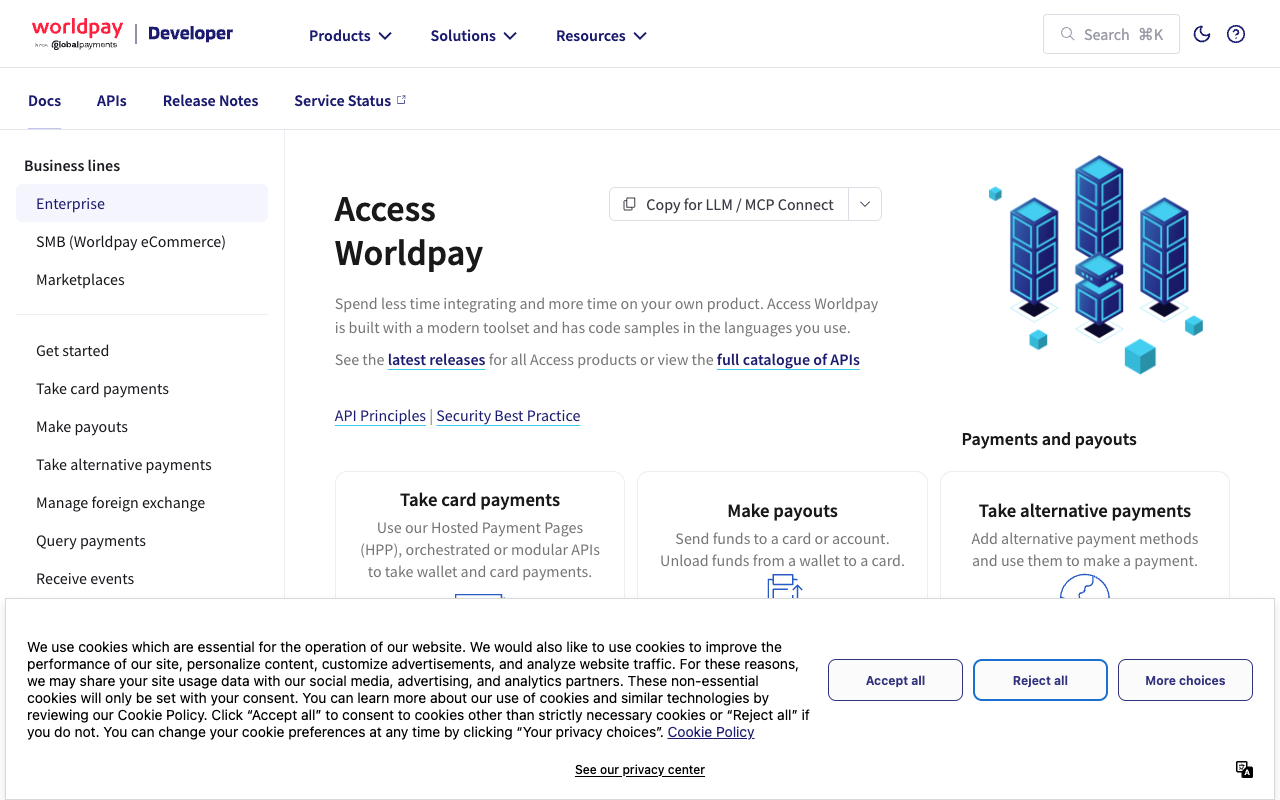Switch to the Docs tab
The image size is (1280, 800).
pos(45,100)
